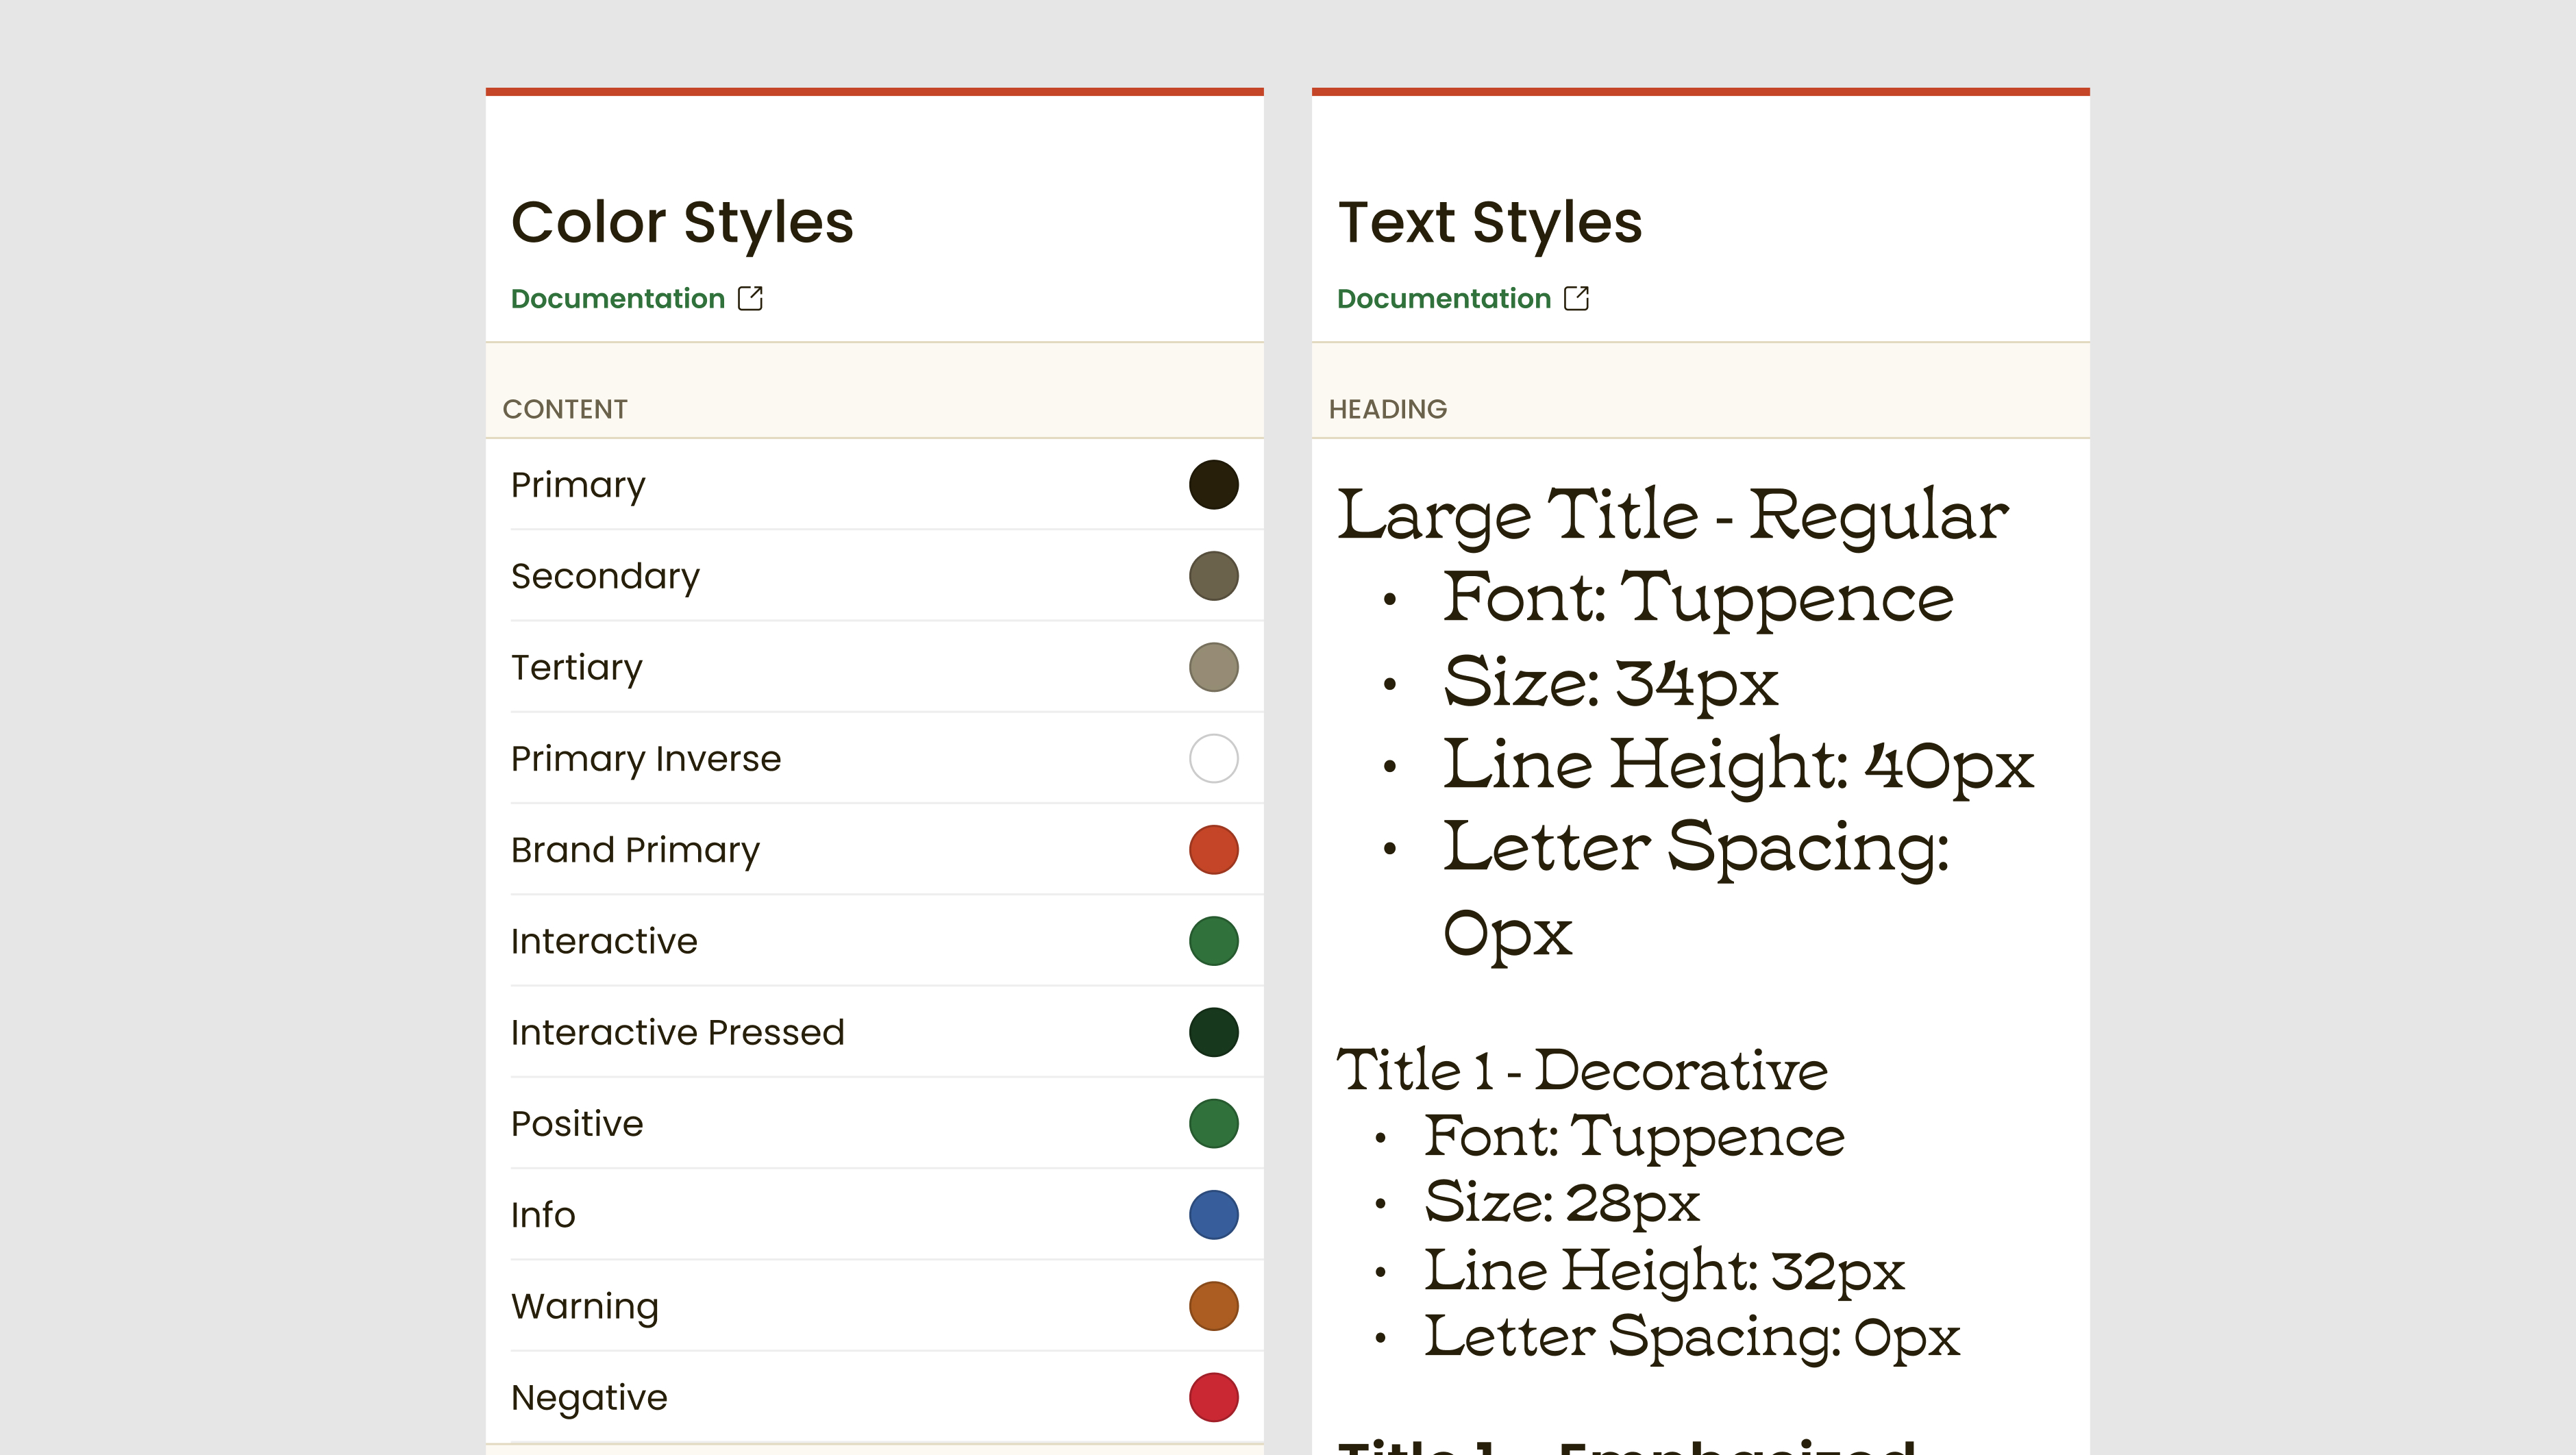
Task: Select the Secondary color swatch
Action: [x=1213, y=576]
